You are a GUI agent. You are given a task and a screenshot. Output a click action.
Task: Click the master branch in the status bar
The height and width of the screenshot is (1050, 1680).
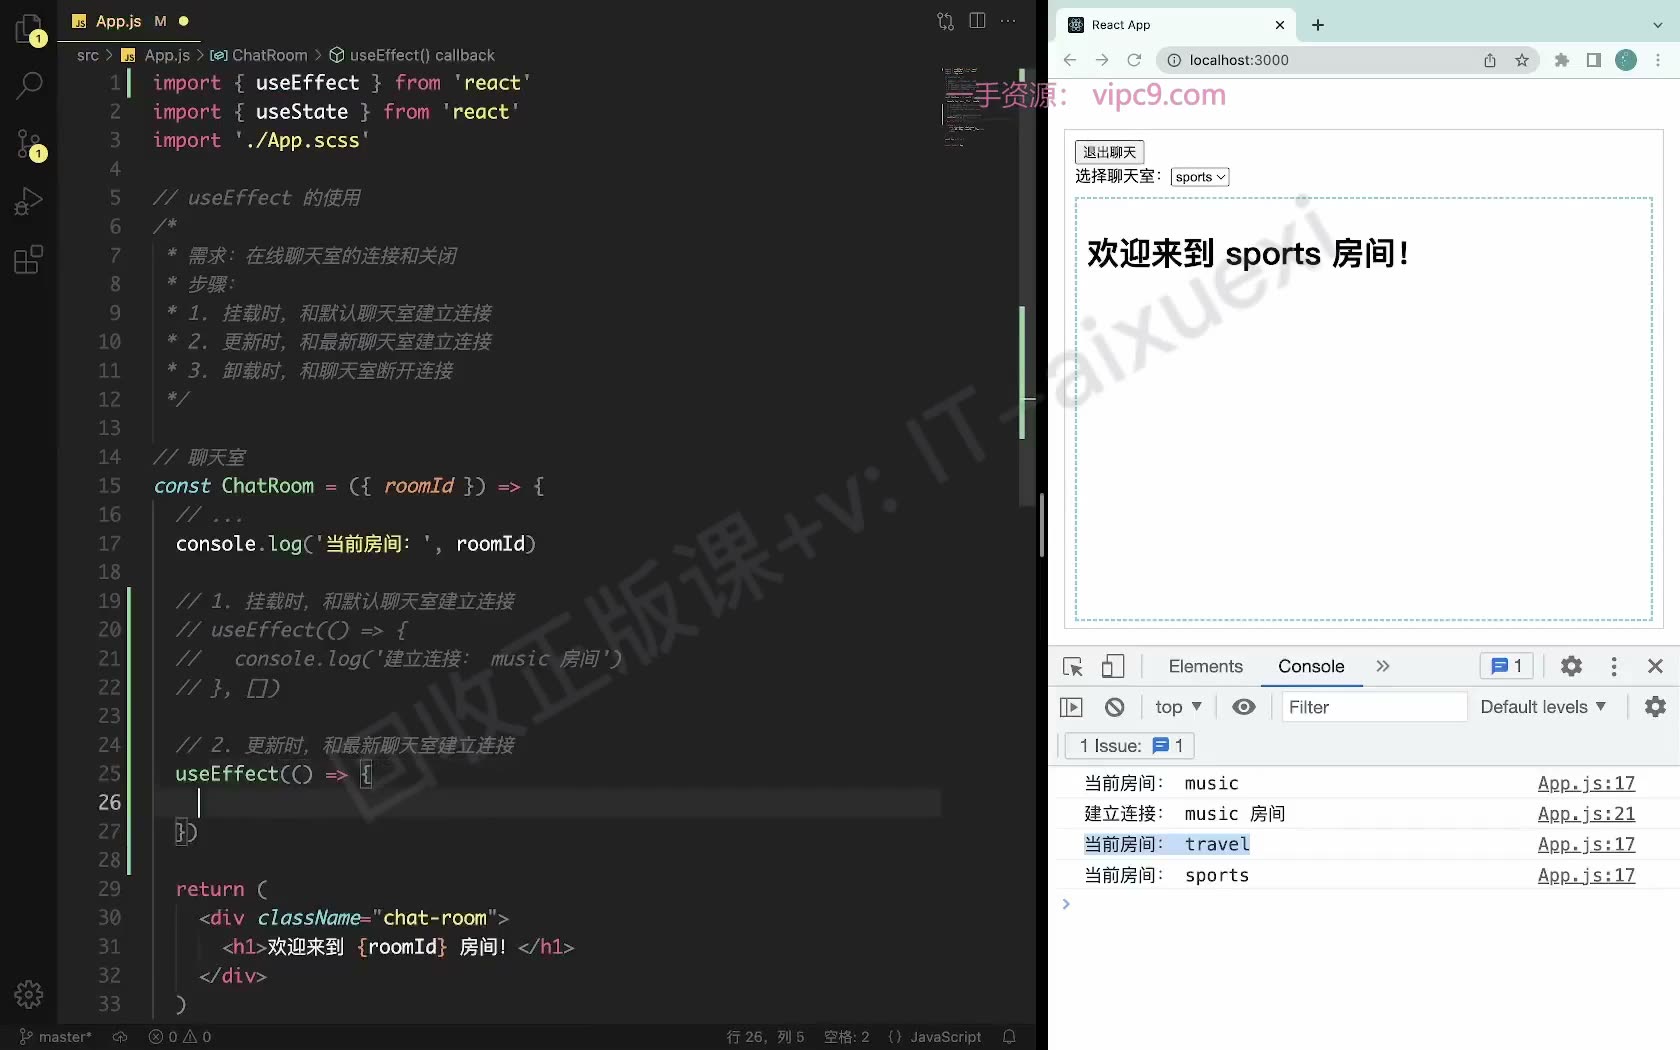(56, 1037)
